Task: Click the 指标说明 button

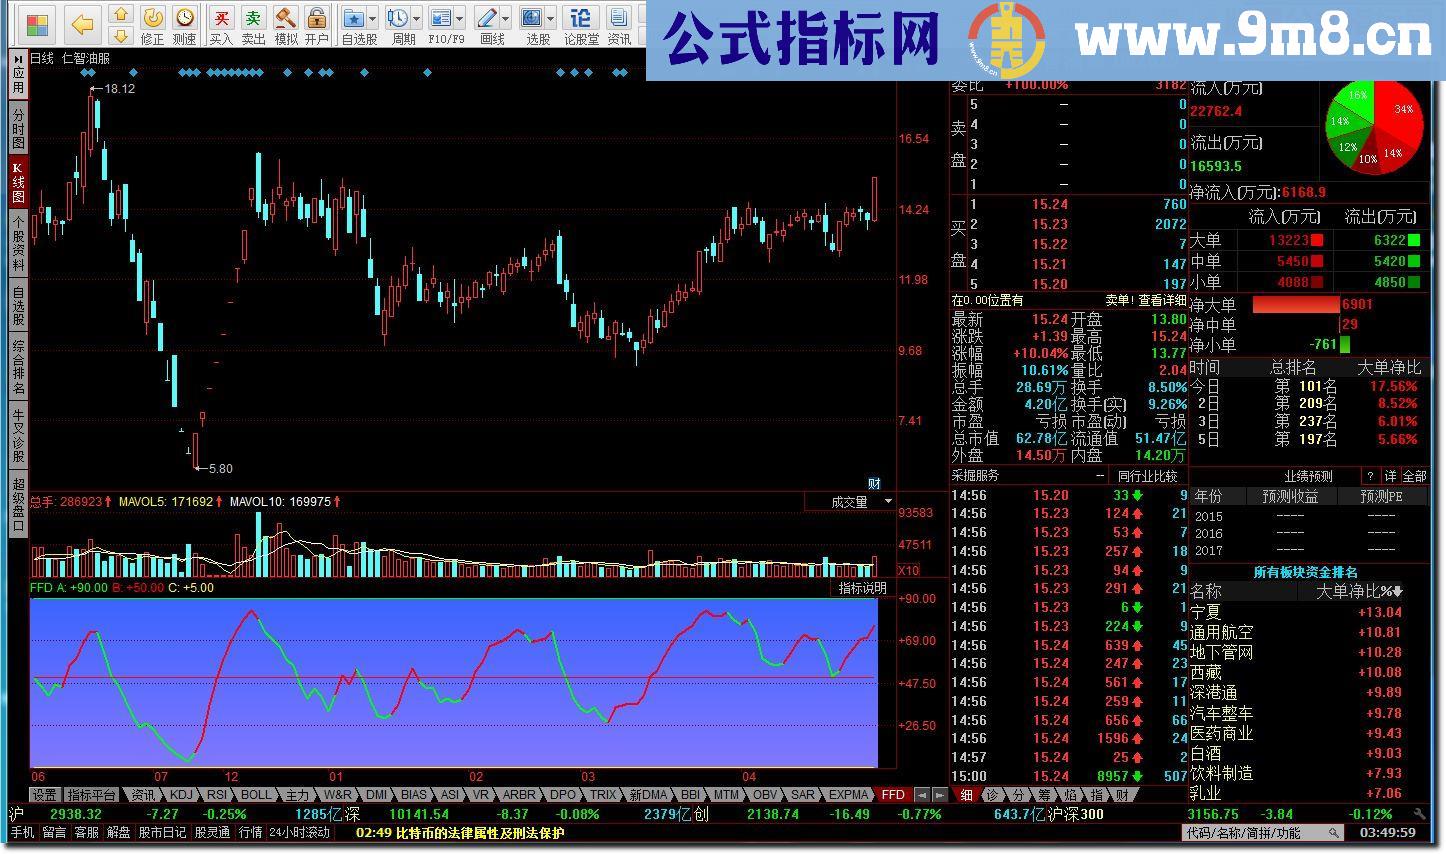Action: [862, 588]
